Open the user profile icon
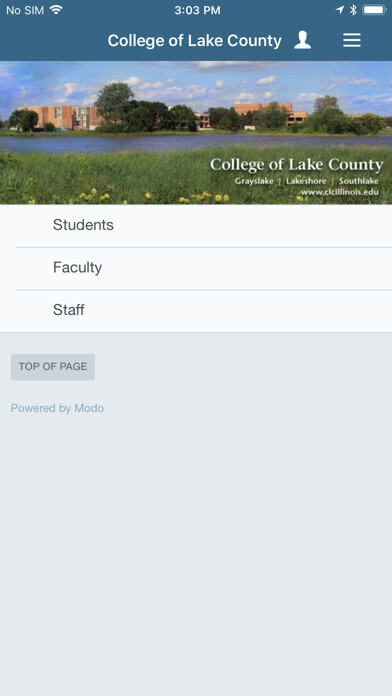The height and width of the screenshot is (696, 392). point(302,40)
